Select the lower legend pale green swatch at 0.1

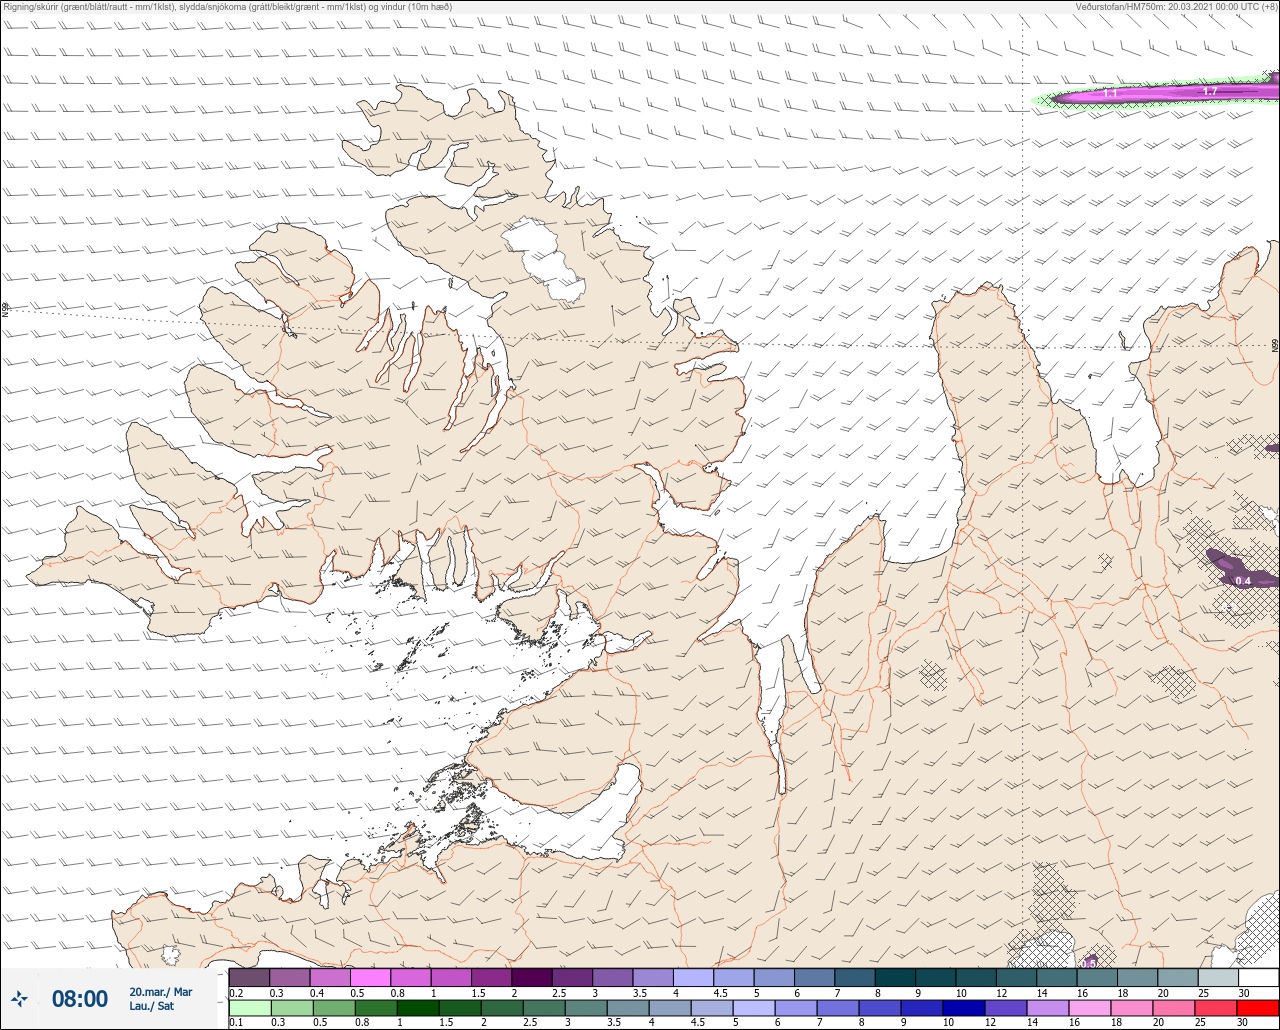[249, 1007]
